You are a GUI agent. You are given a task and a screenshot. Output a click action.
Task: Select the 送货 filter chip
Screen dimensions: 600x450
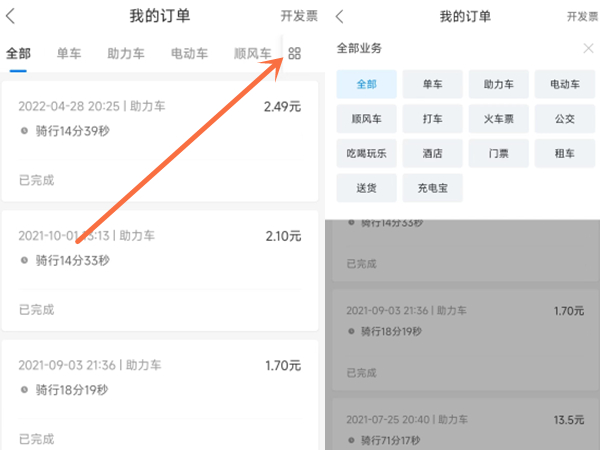pyautogui.click(x=367, y=188)
